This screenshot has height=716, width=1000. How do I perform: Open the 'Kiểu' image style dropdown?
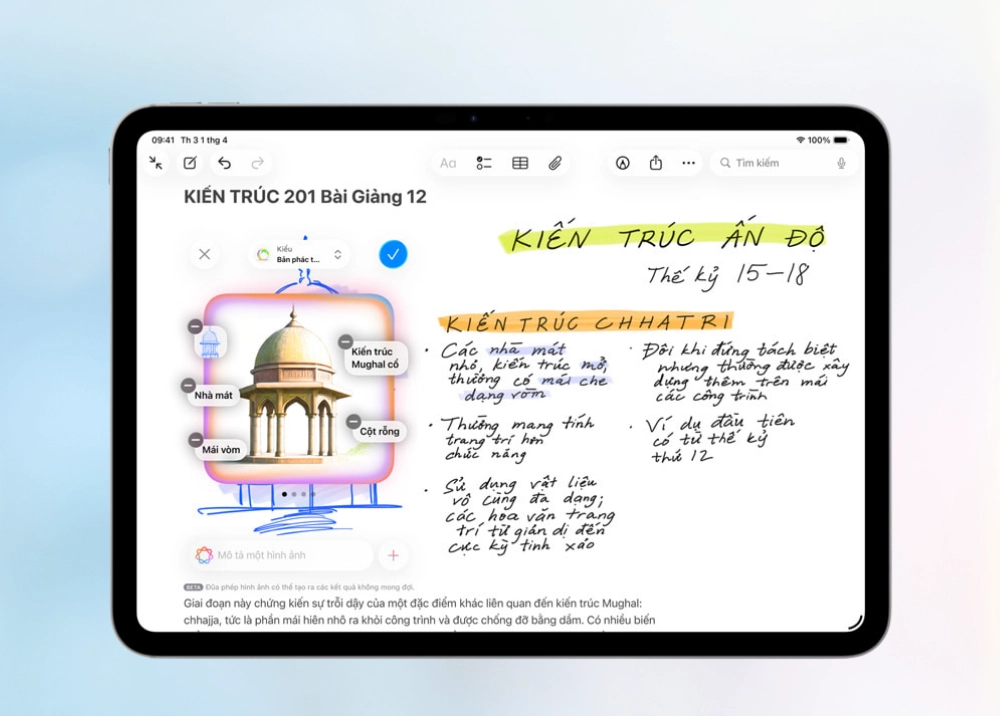[x=300, y=254]
